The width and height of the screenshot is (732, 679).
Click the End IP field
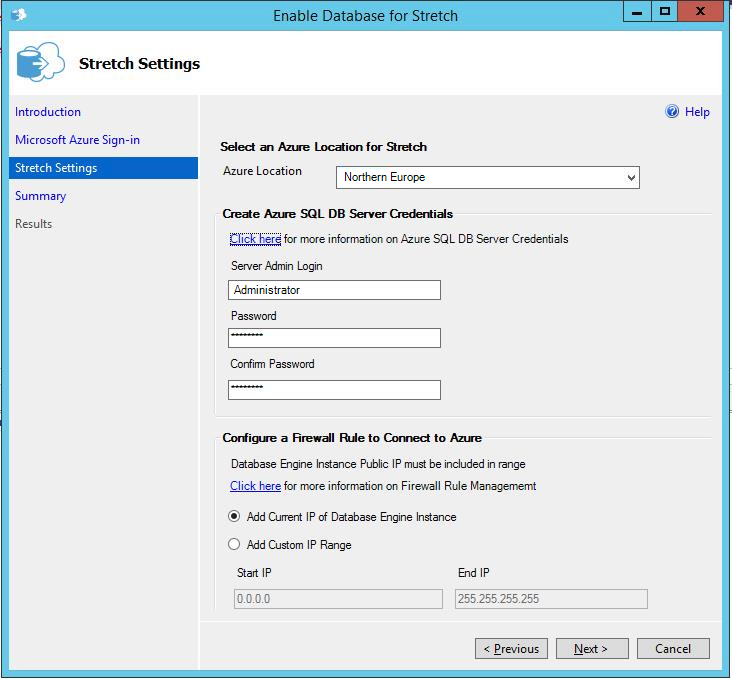[551, 599]
